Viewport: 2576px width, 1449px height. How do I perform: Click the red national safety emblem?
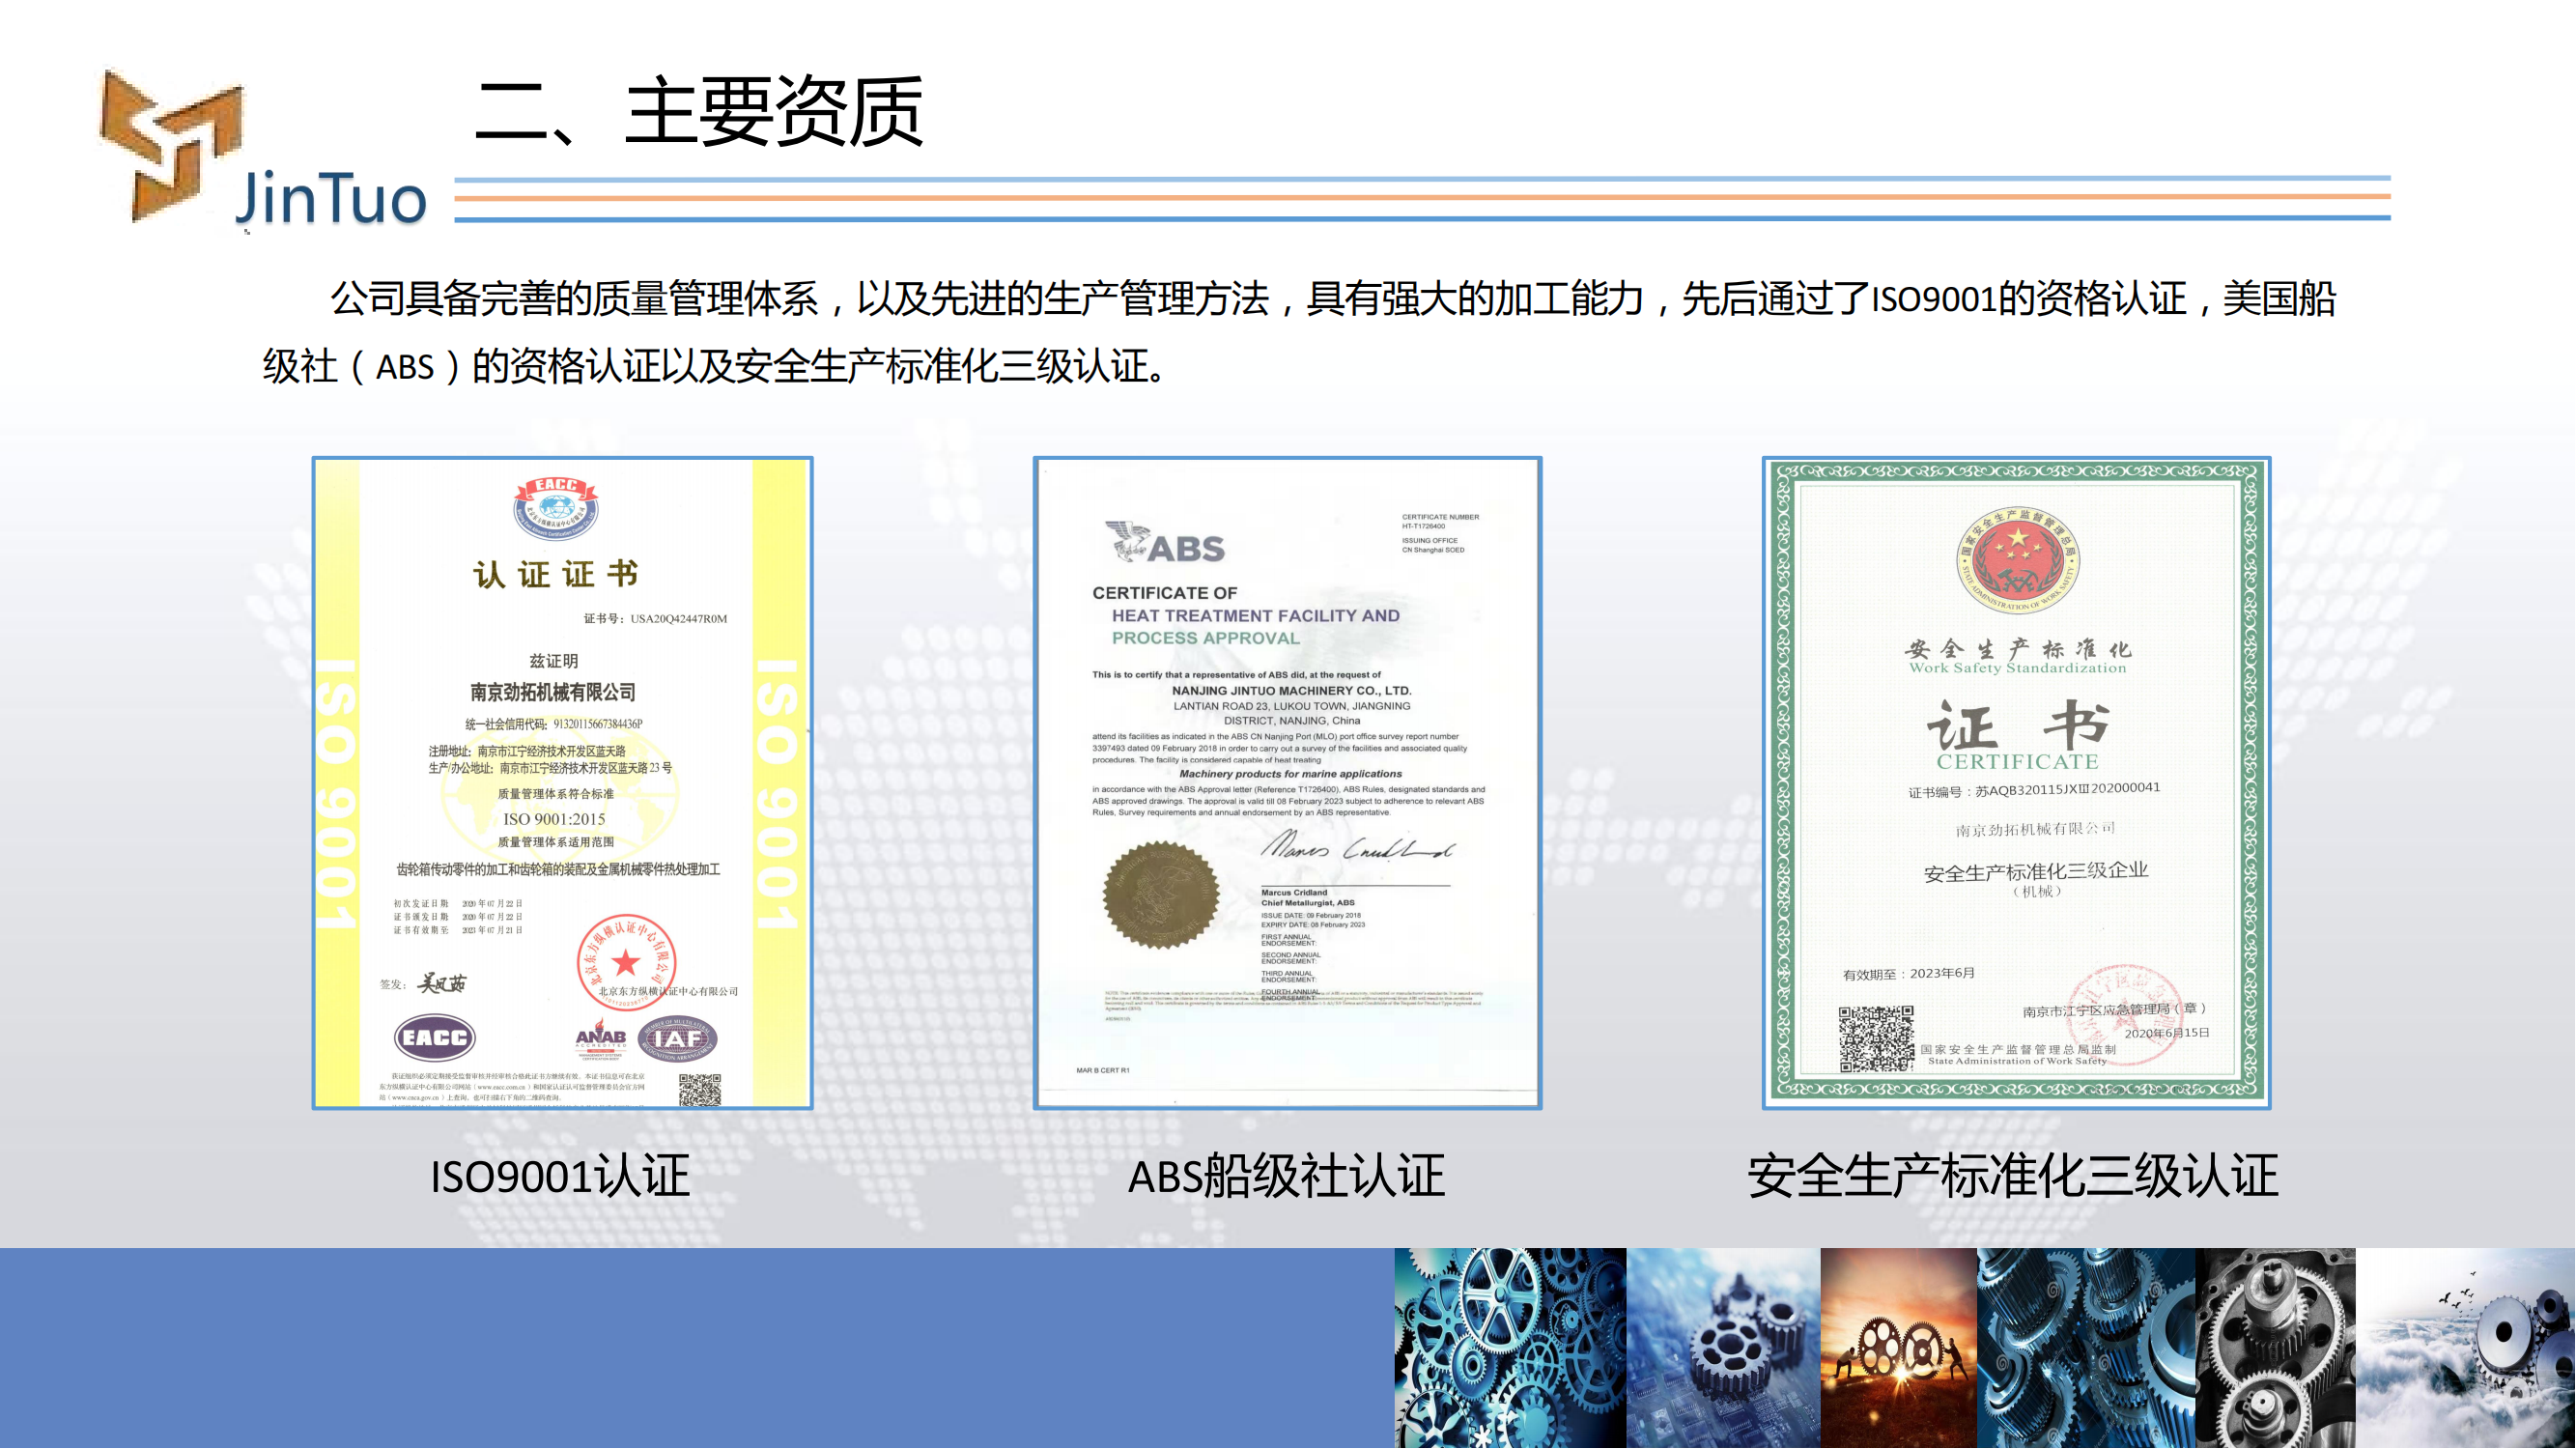click(2017, 560)
